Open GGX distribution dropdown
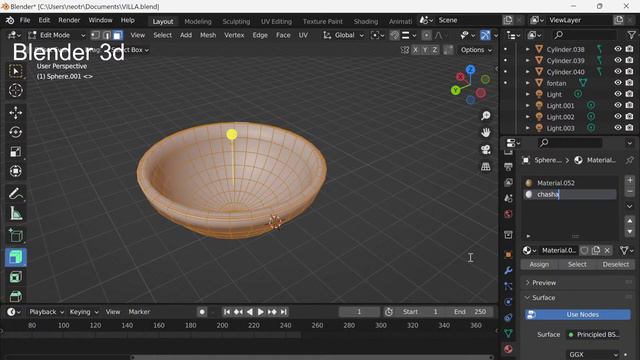This screenshot has height=360, width=640. 593,354
